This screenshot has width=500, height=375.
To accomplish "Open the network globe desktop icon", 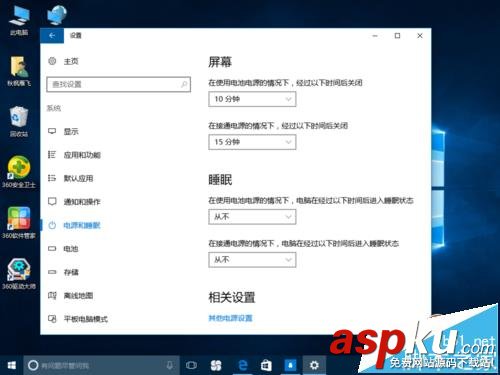I will pos(57,15).
